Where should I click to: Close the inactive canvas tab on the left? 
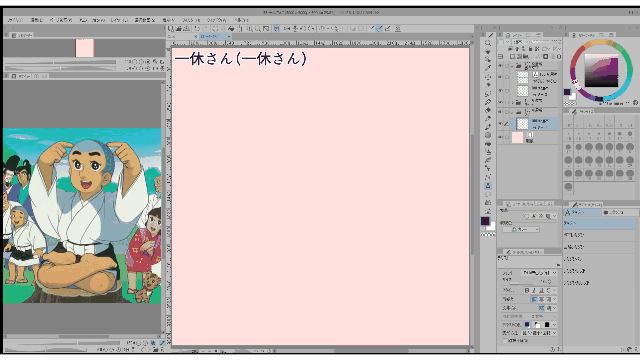click(x=196, y=36)
